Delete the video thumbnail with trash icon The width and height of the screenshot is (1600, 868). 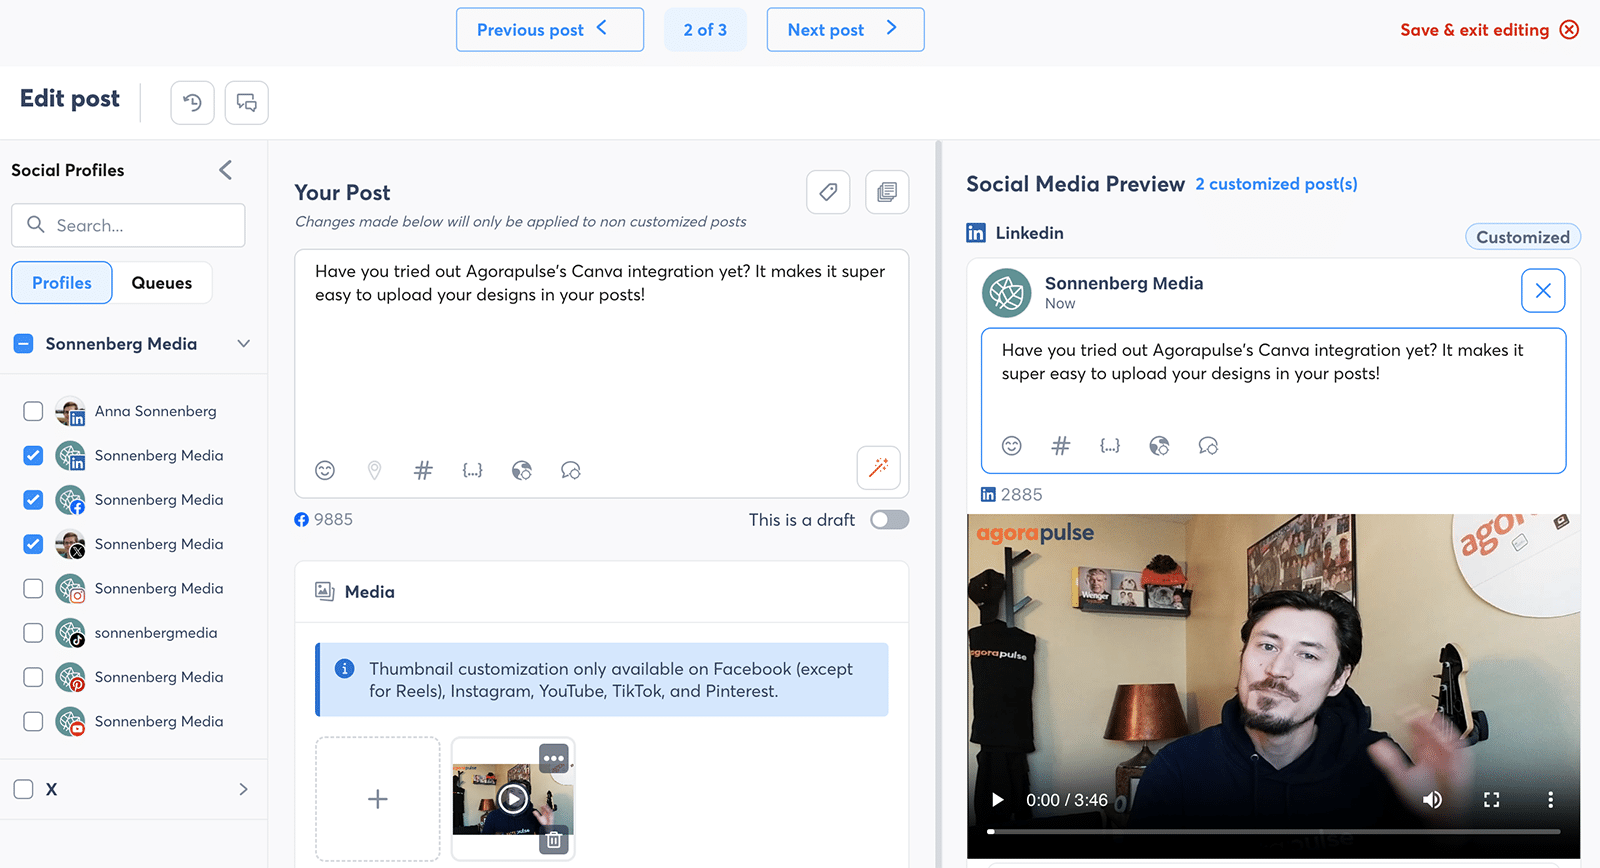point(553,840)
